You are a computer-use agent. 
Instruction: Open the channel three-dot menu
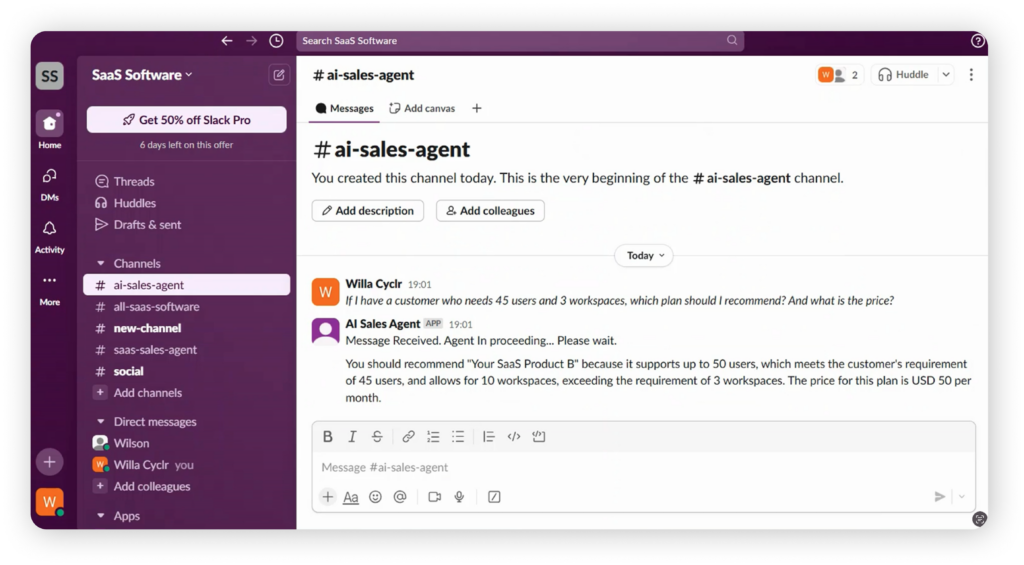(971, 74)
